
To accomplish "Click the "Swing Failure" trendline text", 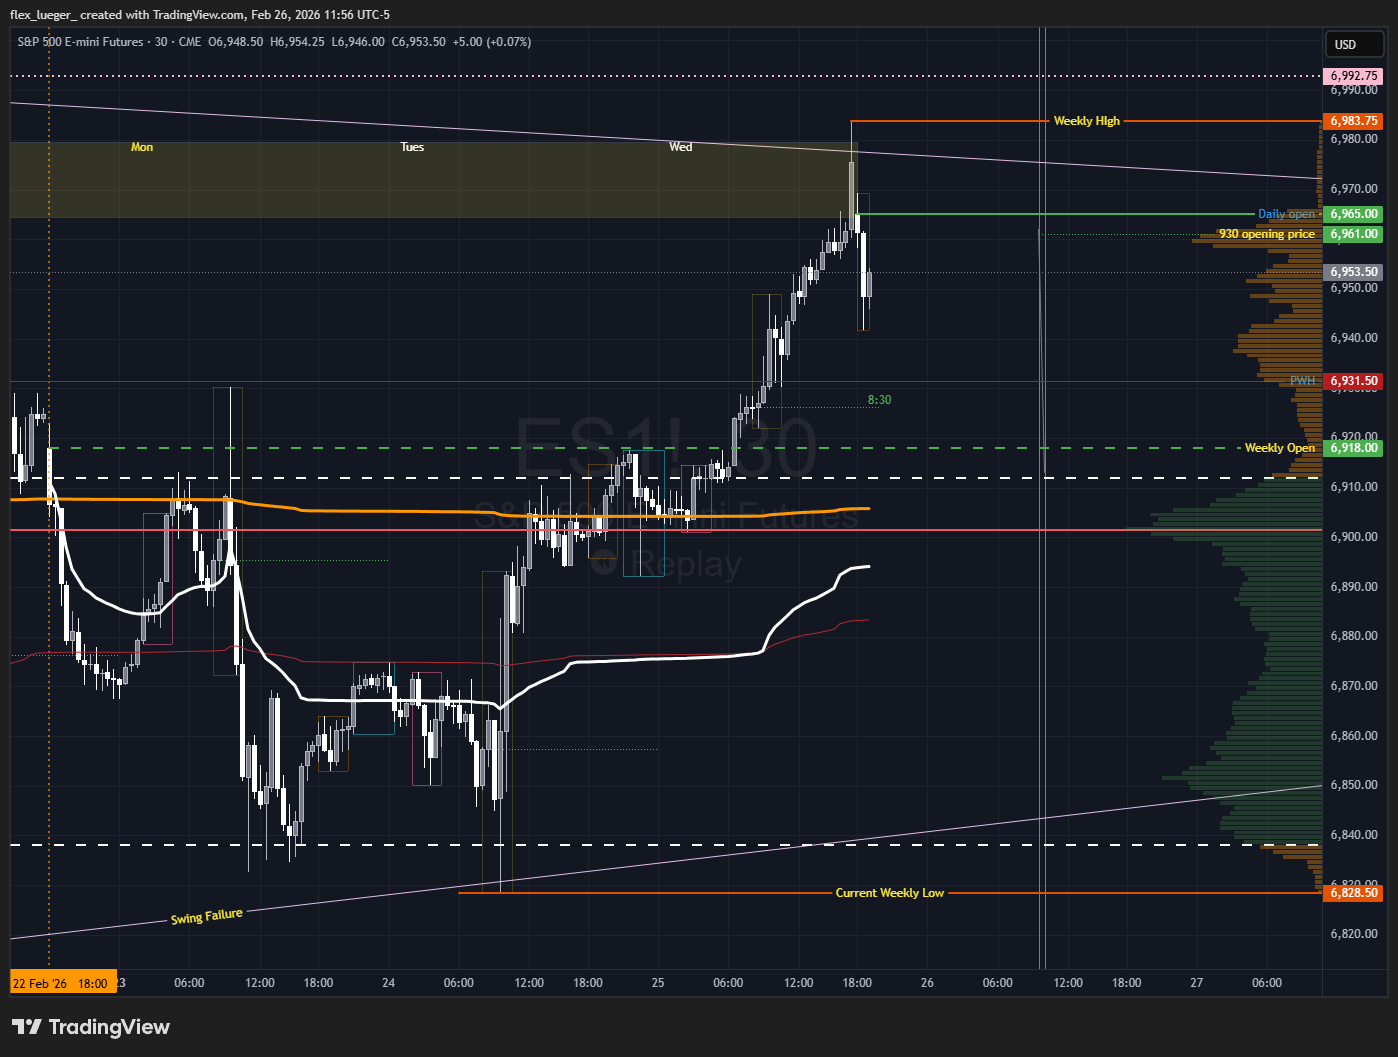I will (x=206, y=916).
